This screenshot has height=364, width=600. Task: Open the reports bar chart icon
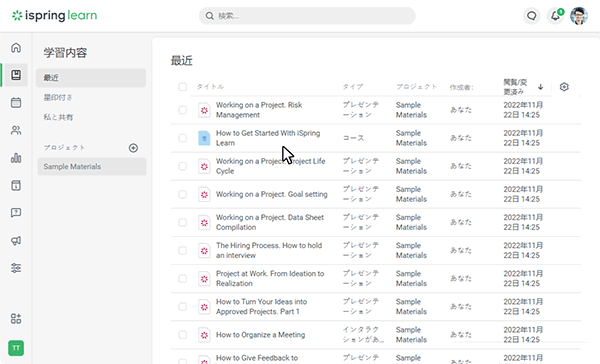[16, 158]
